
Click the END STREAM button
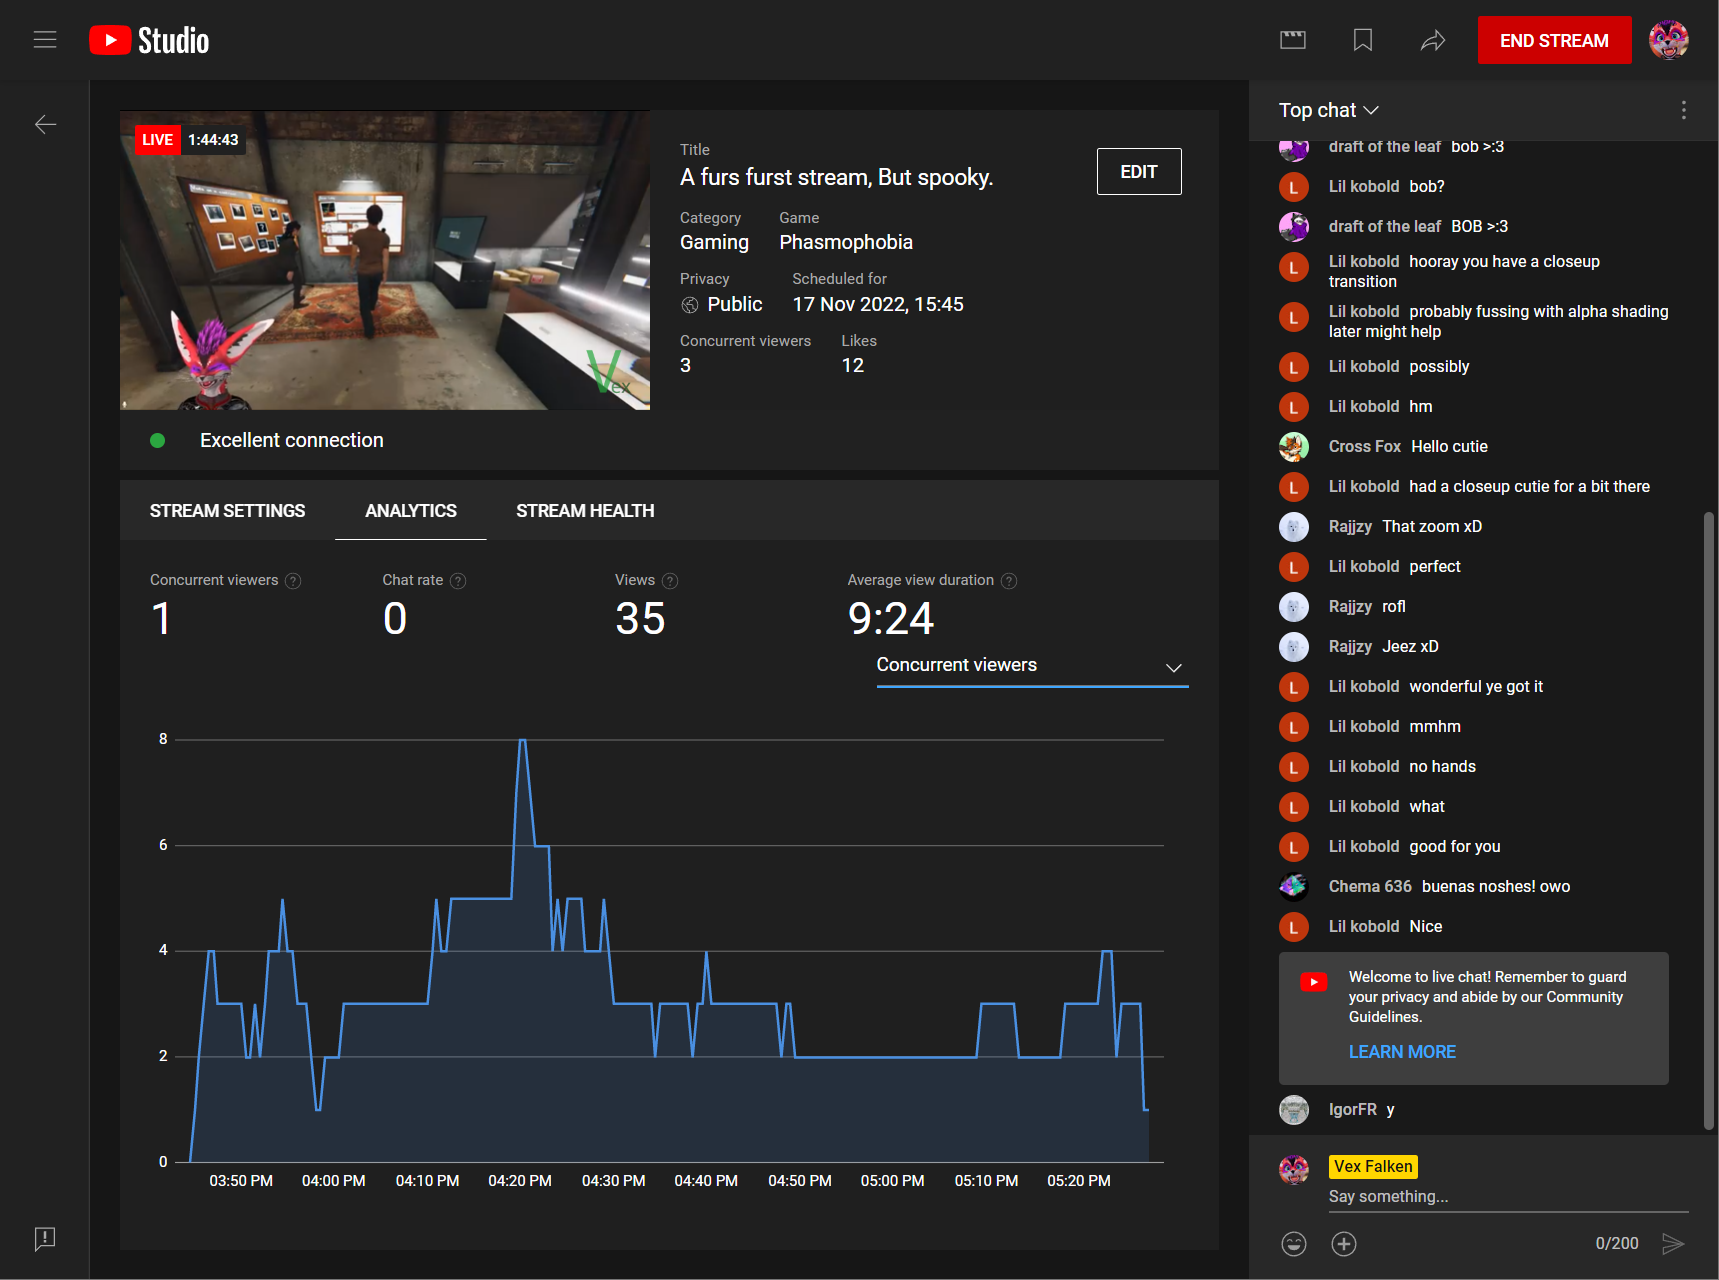click(1554, 40)
